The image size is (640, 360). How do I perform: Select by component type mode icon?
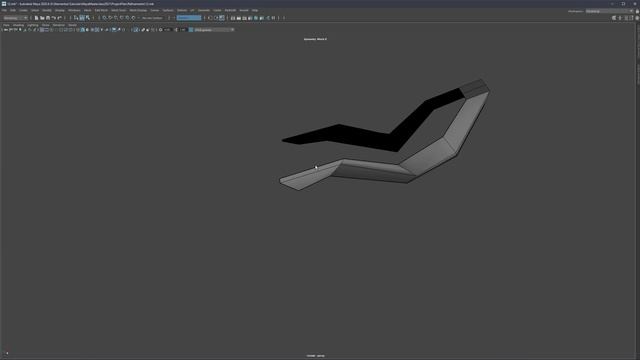pos(88,18)
